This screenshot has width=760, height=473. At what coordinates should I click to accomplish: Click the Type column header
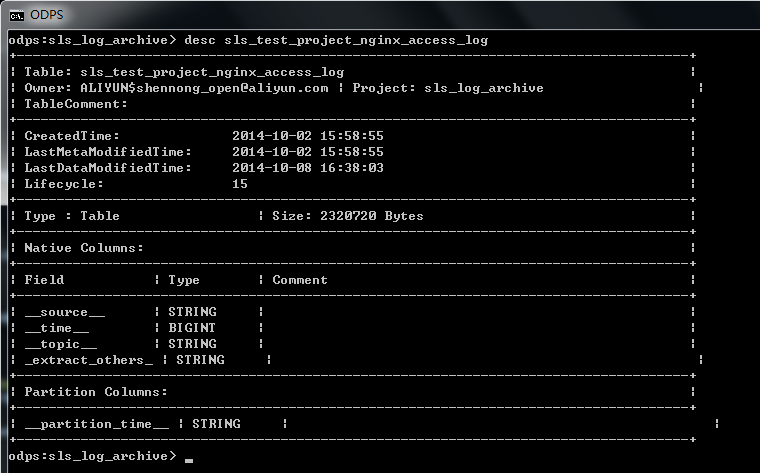[x=184, y=281]
